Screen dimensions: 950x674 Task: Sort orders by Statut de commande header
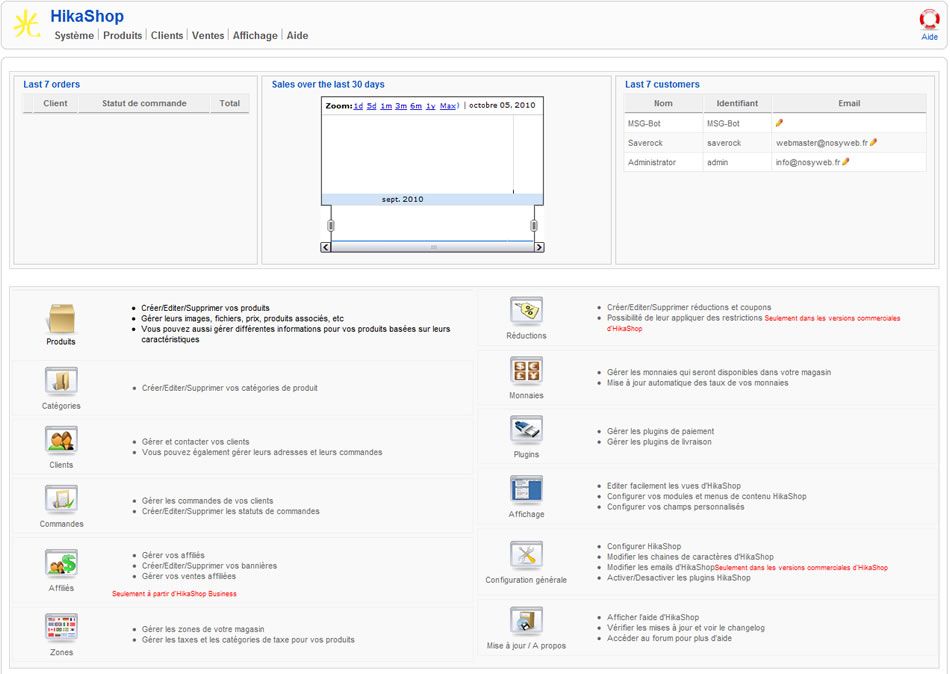(x=144, y=103)
